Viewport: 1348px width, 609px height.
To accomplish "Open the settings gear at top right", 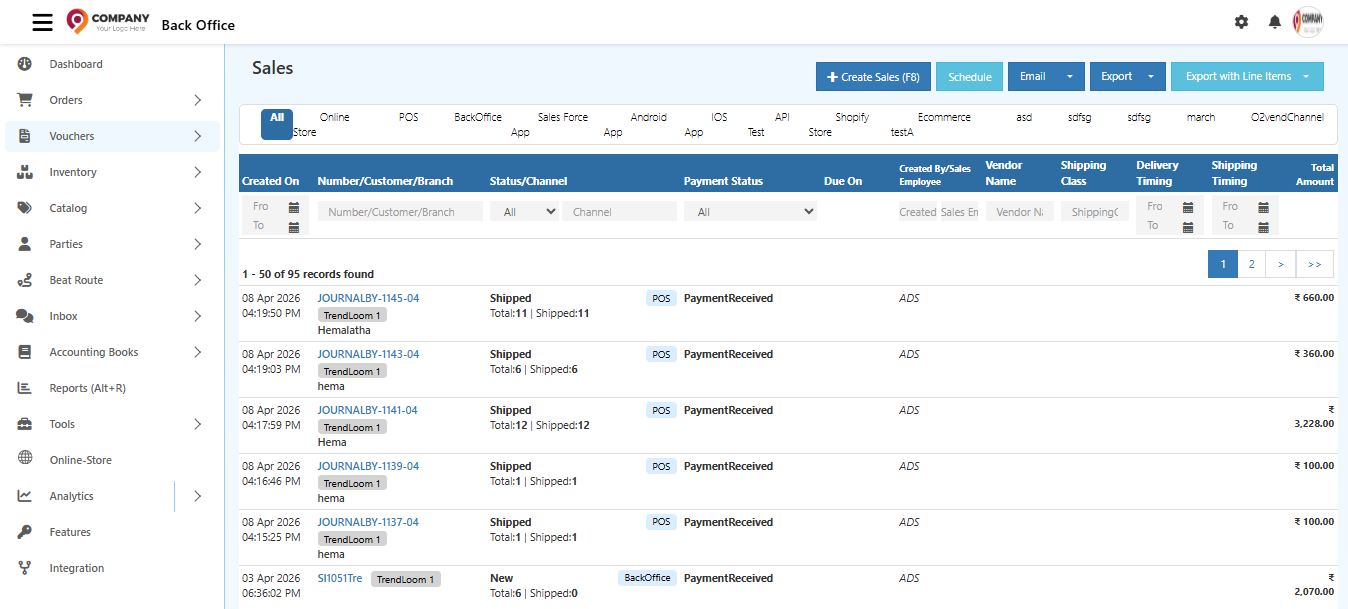I will (1241, 21).
